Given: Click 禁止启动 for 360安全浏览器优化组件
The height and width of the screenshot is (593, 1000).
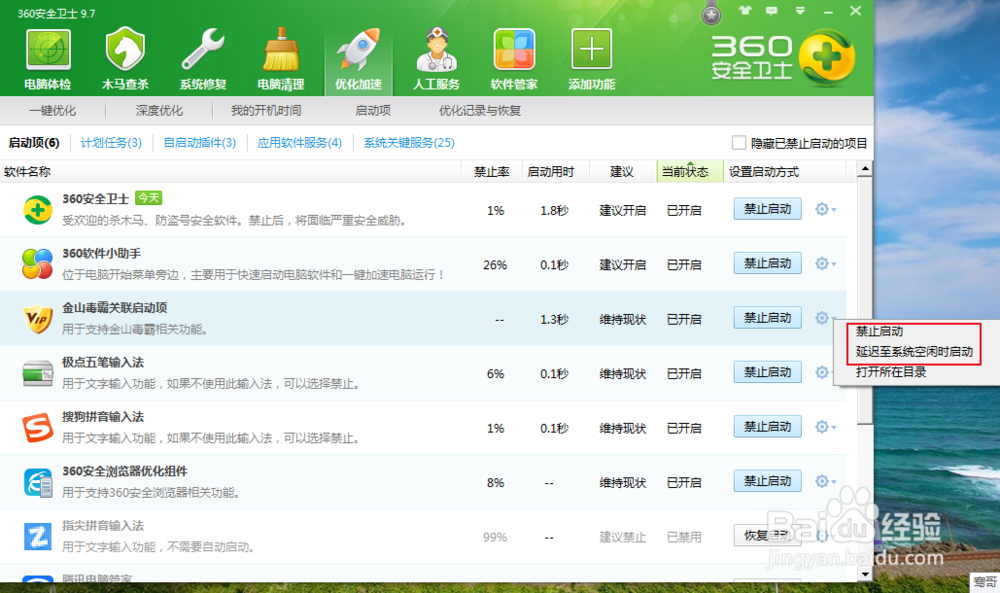Looking at the screenshot, I should (x=767, y=481).
